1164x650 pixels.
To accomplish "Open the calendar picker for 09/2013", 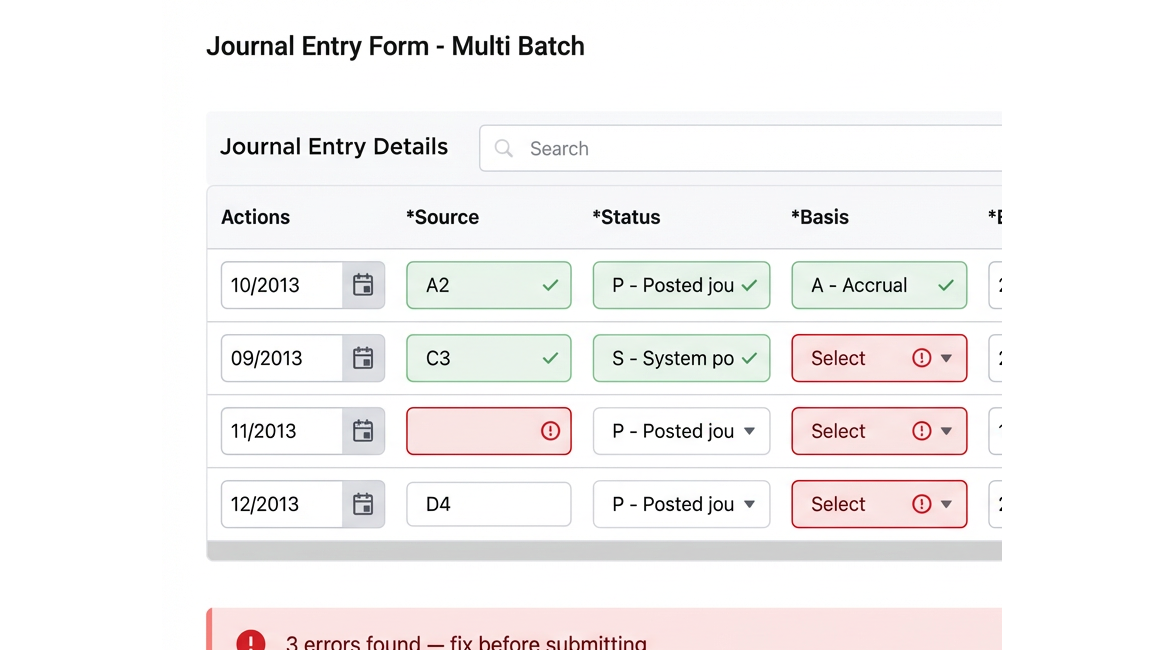I will pyautogui.click(x=362, y=358).
